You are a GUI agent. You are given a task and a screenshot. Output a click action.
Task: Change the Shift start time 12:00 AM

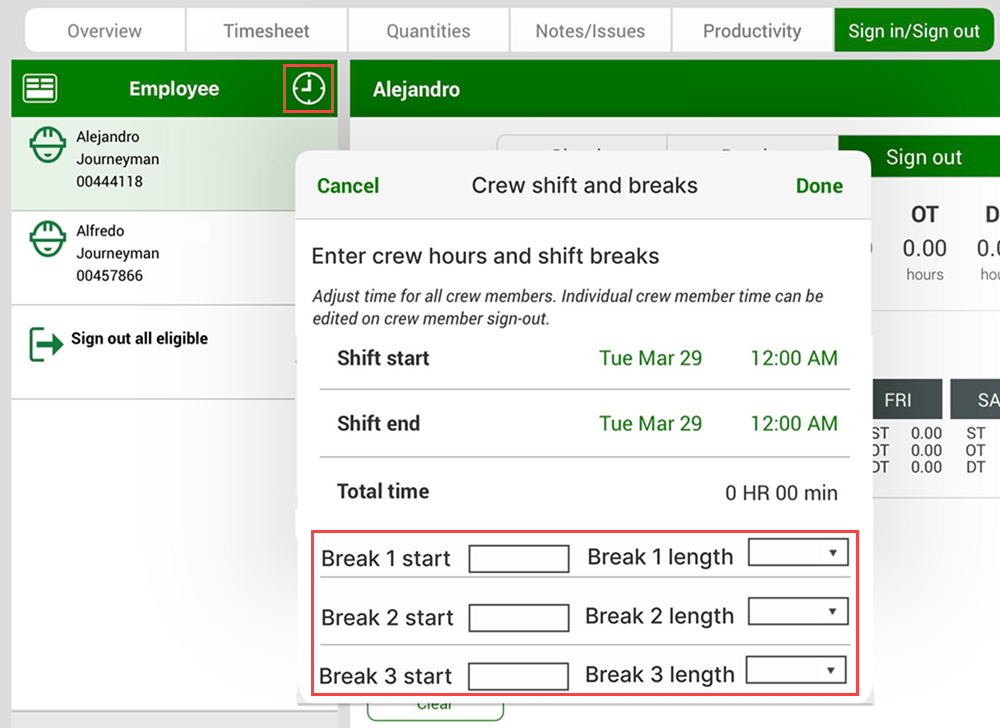coord(793,358)
